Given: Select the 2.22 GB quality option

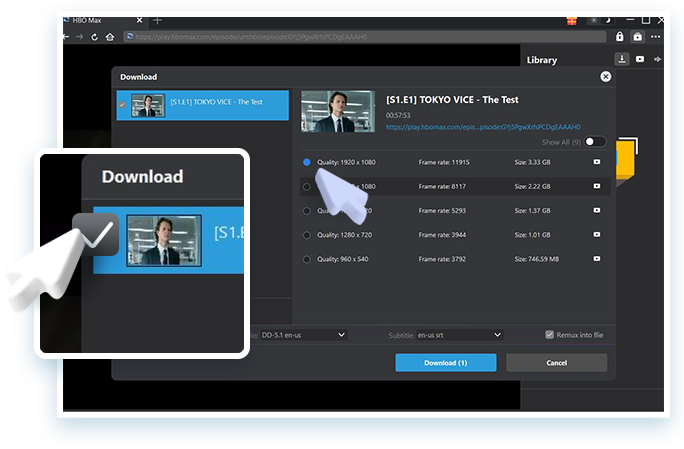Looking at the screenshot, I should 307,187.
